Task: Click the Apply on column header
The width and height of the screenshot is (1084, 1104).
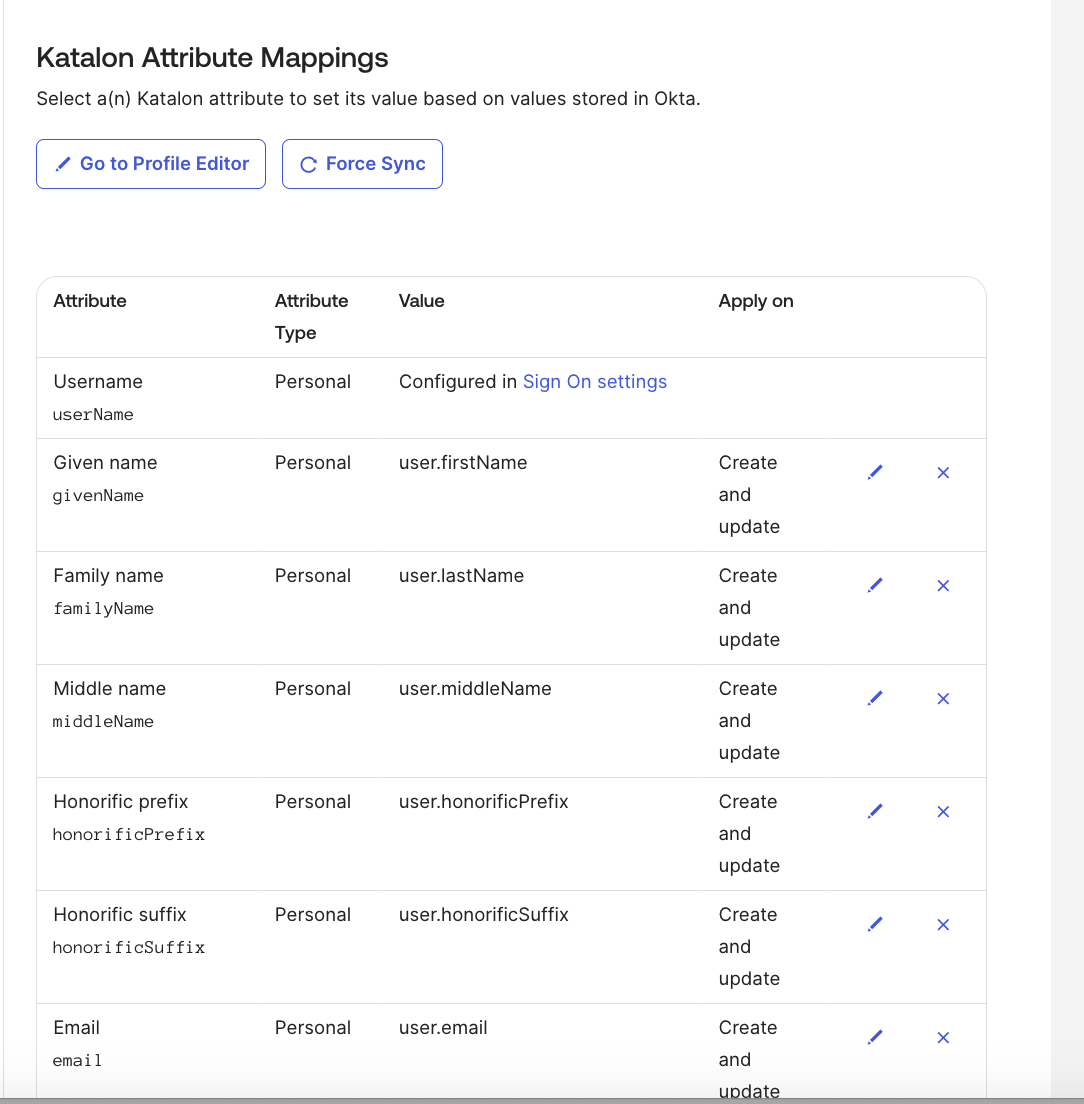Action: (756, 301)
